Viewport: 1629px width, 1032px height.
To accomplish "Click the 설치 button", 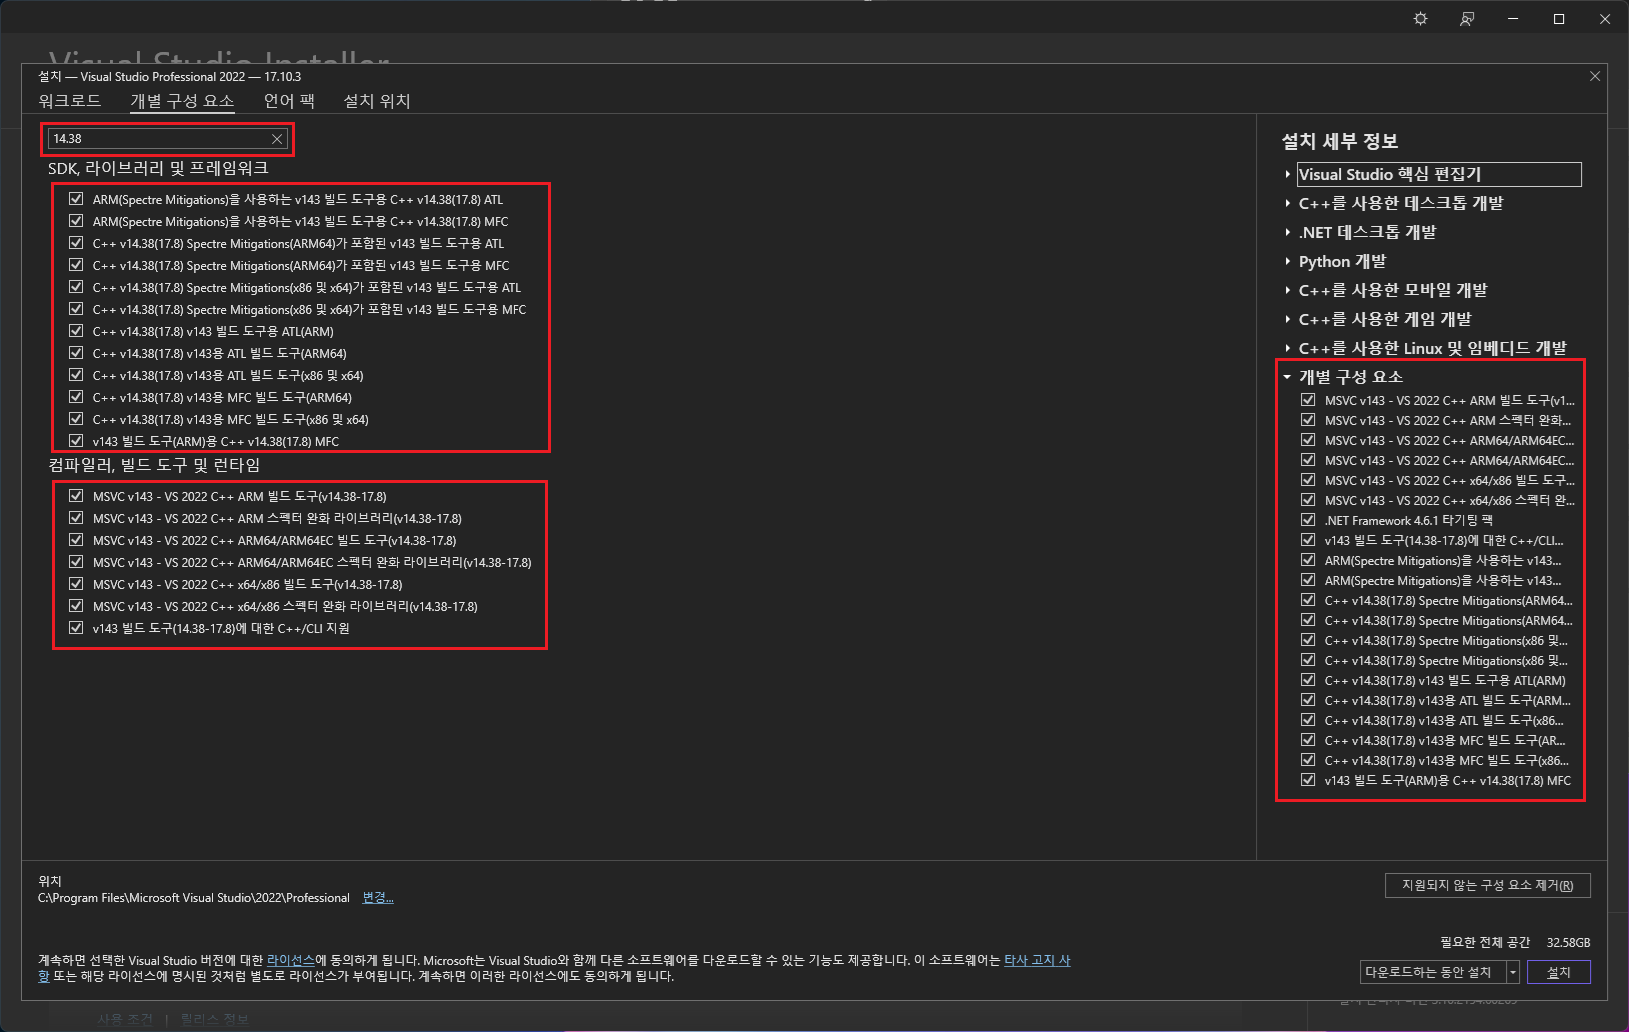I will click(1558, 972).
